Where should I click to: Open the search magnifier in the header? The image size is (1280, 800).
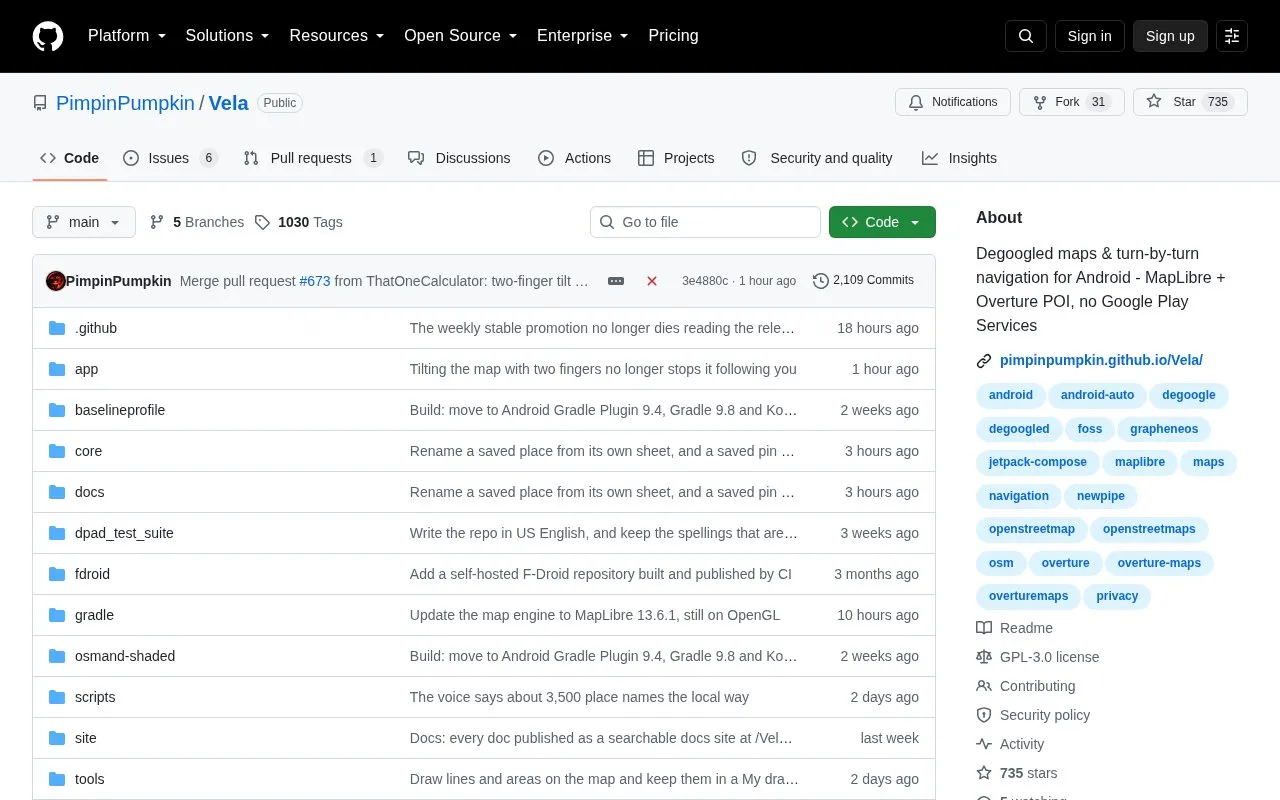(x=1026, y=36)
